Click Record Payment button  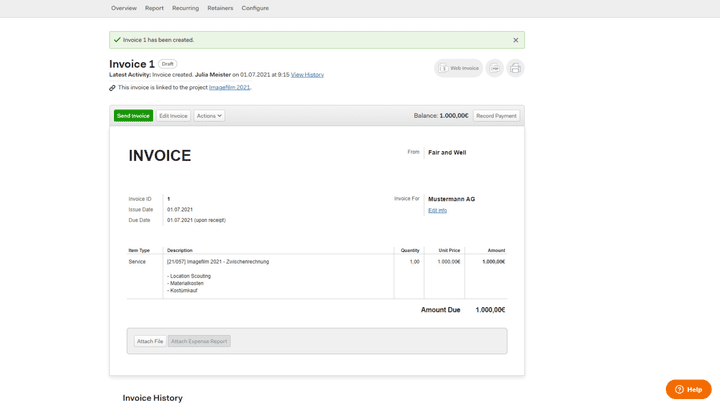[x=496, y=116]
